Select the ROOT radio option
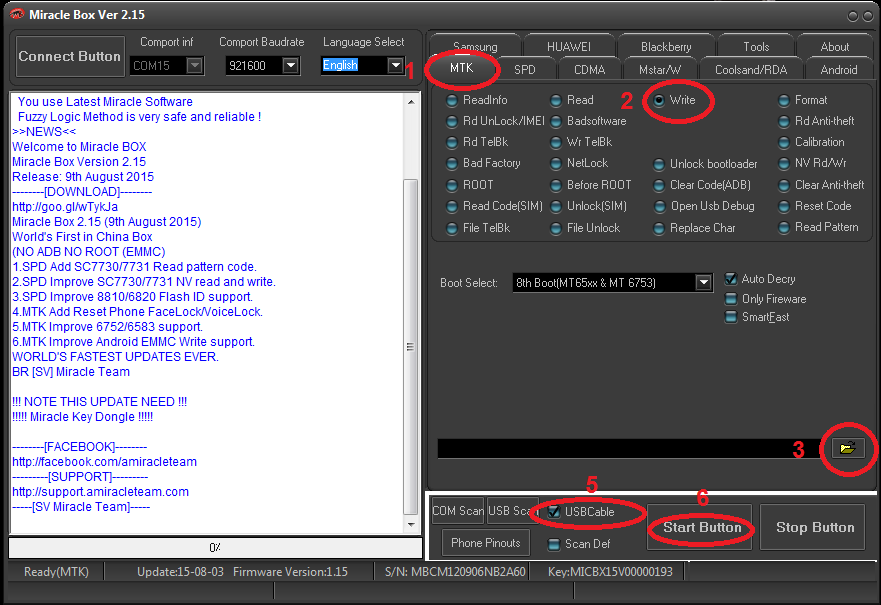The width and height of the screenshot is (881, 605). (x=470, y=185)
